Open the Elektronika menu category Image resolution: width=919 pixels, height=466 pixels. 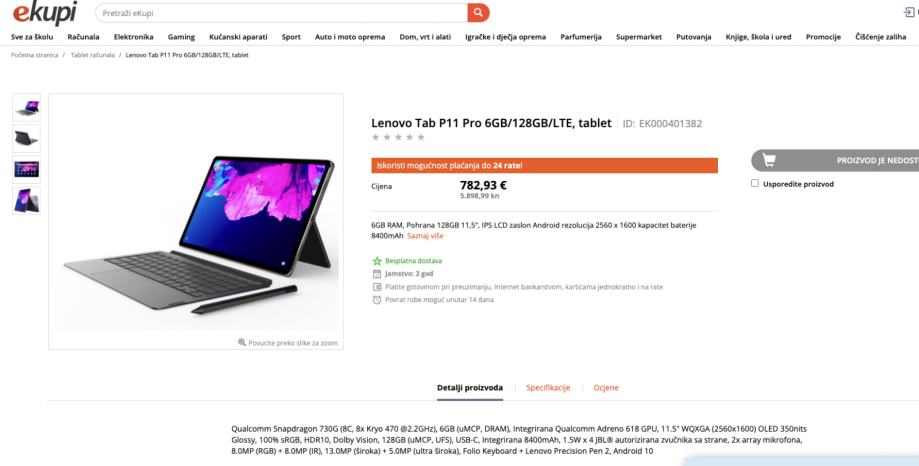pyautogui.click(x=134, y=37)
